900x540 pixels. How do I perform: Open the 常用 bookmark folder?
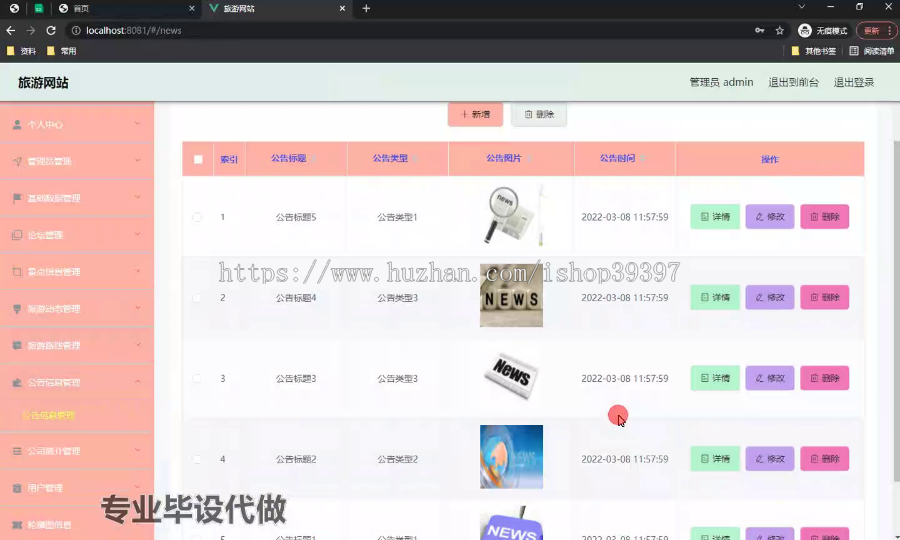point(61,51)
